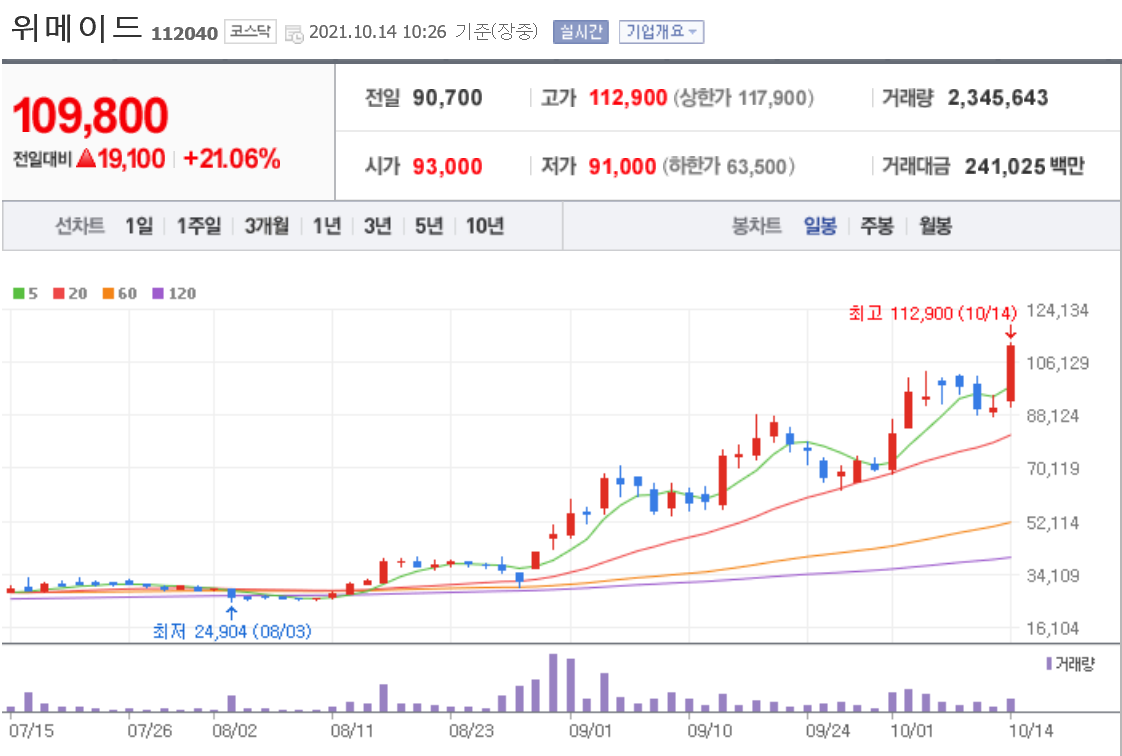This screenshot has width=1122, height=756.
Task: Click the calendar icon before the timestamp
Action: click(294, 33)
